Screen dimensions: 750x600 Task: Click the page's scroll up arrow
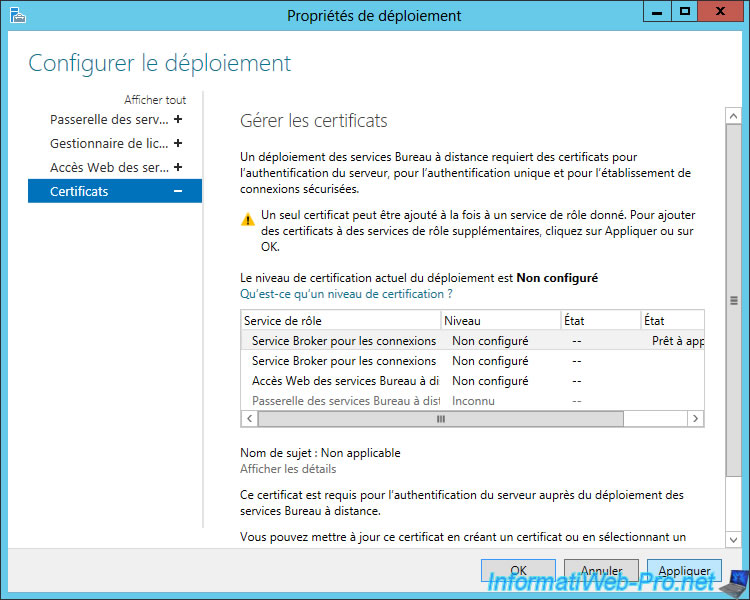click(x=733, y=116)
